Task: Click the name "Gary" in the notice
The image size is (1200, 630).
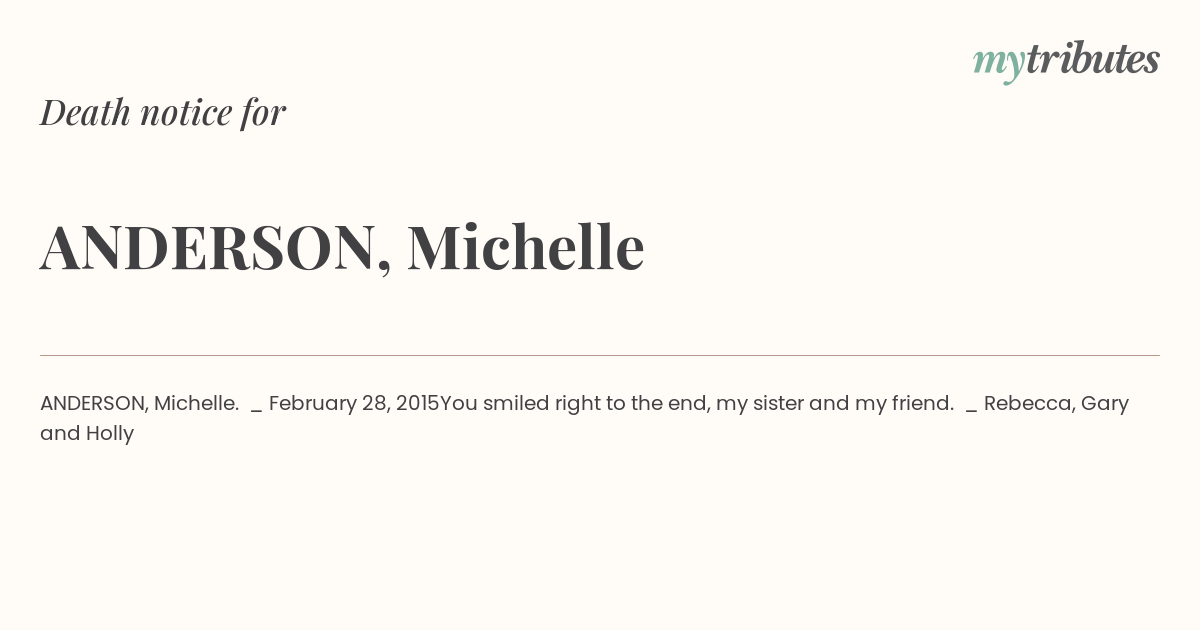Action: click(x=1105, y=404)
